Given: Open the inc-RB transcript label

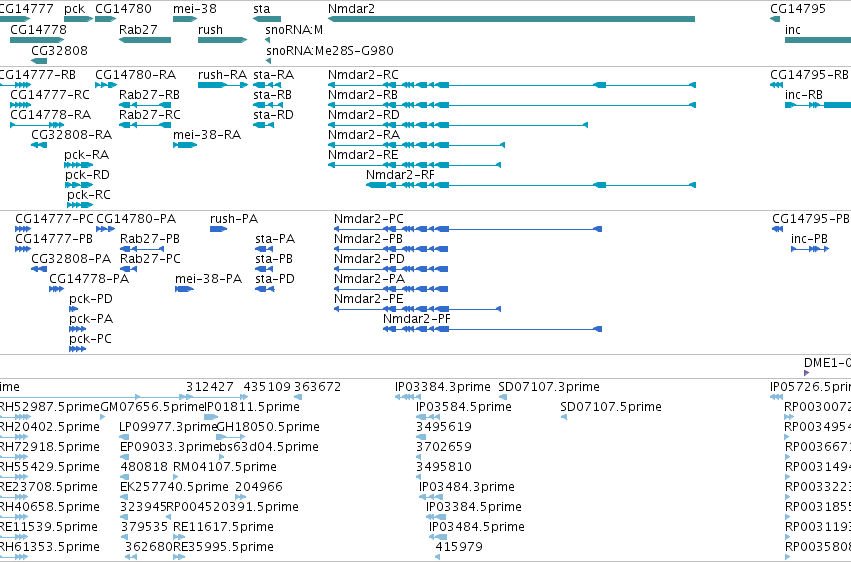Looking at the screenshot, I should tap(804, 94).
